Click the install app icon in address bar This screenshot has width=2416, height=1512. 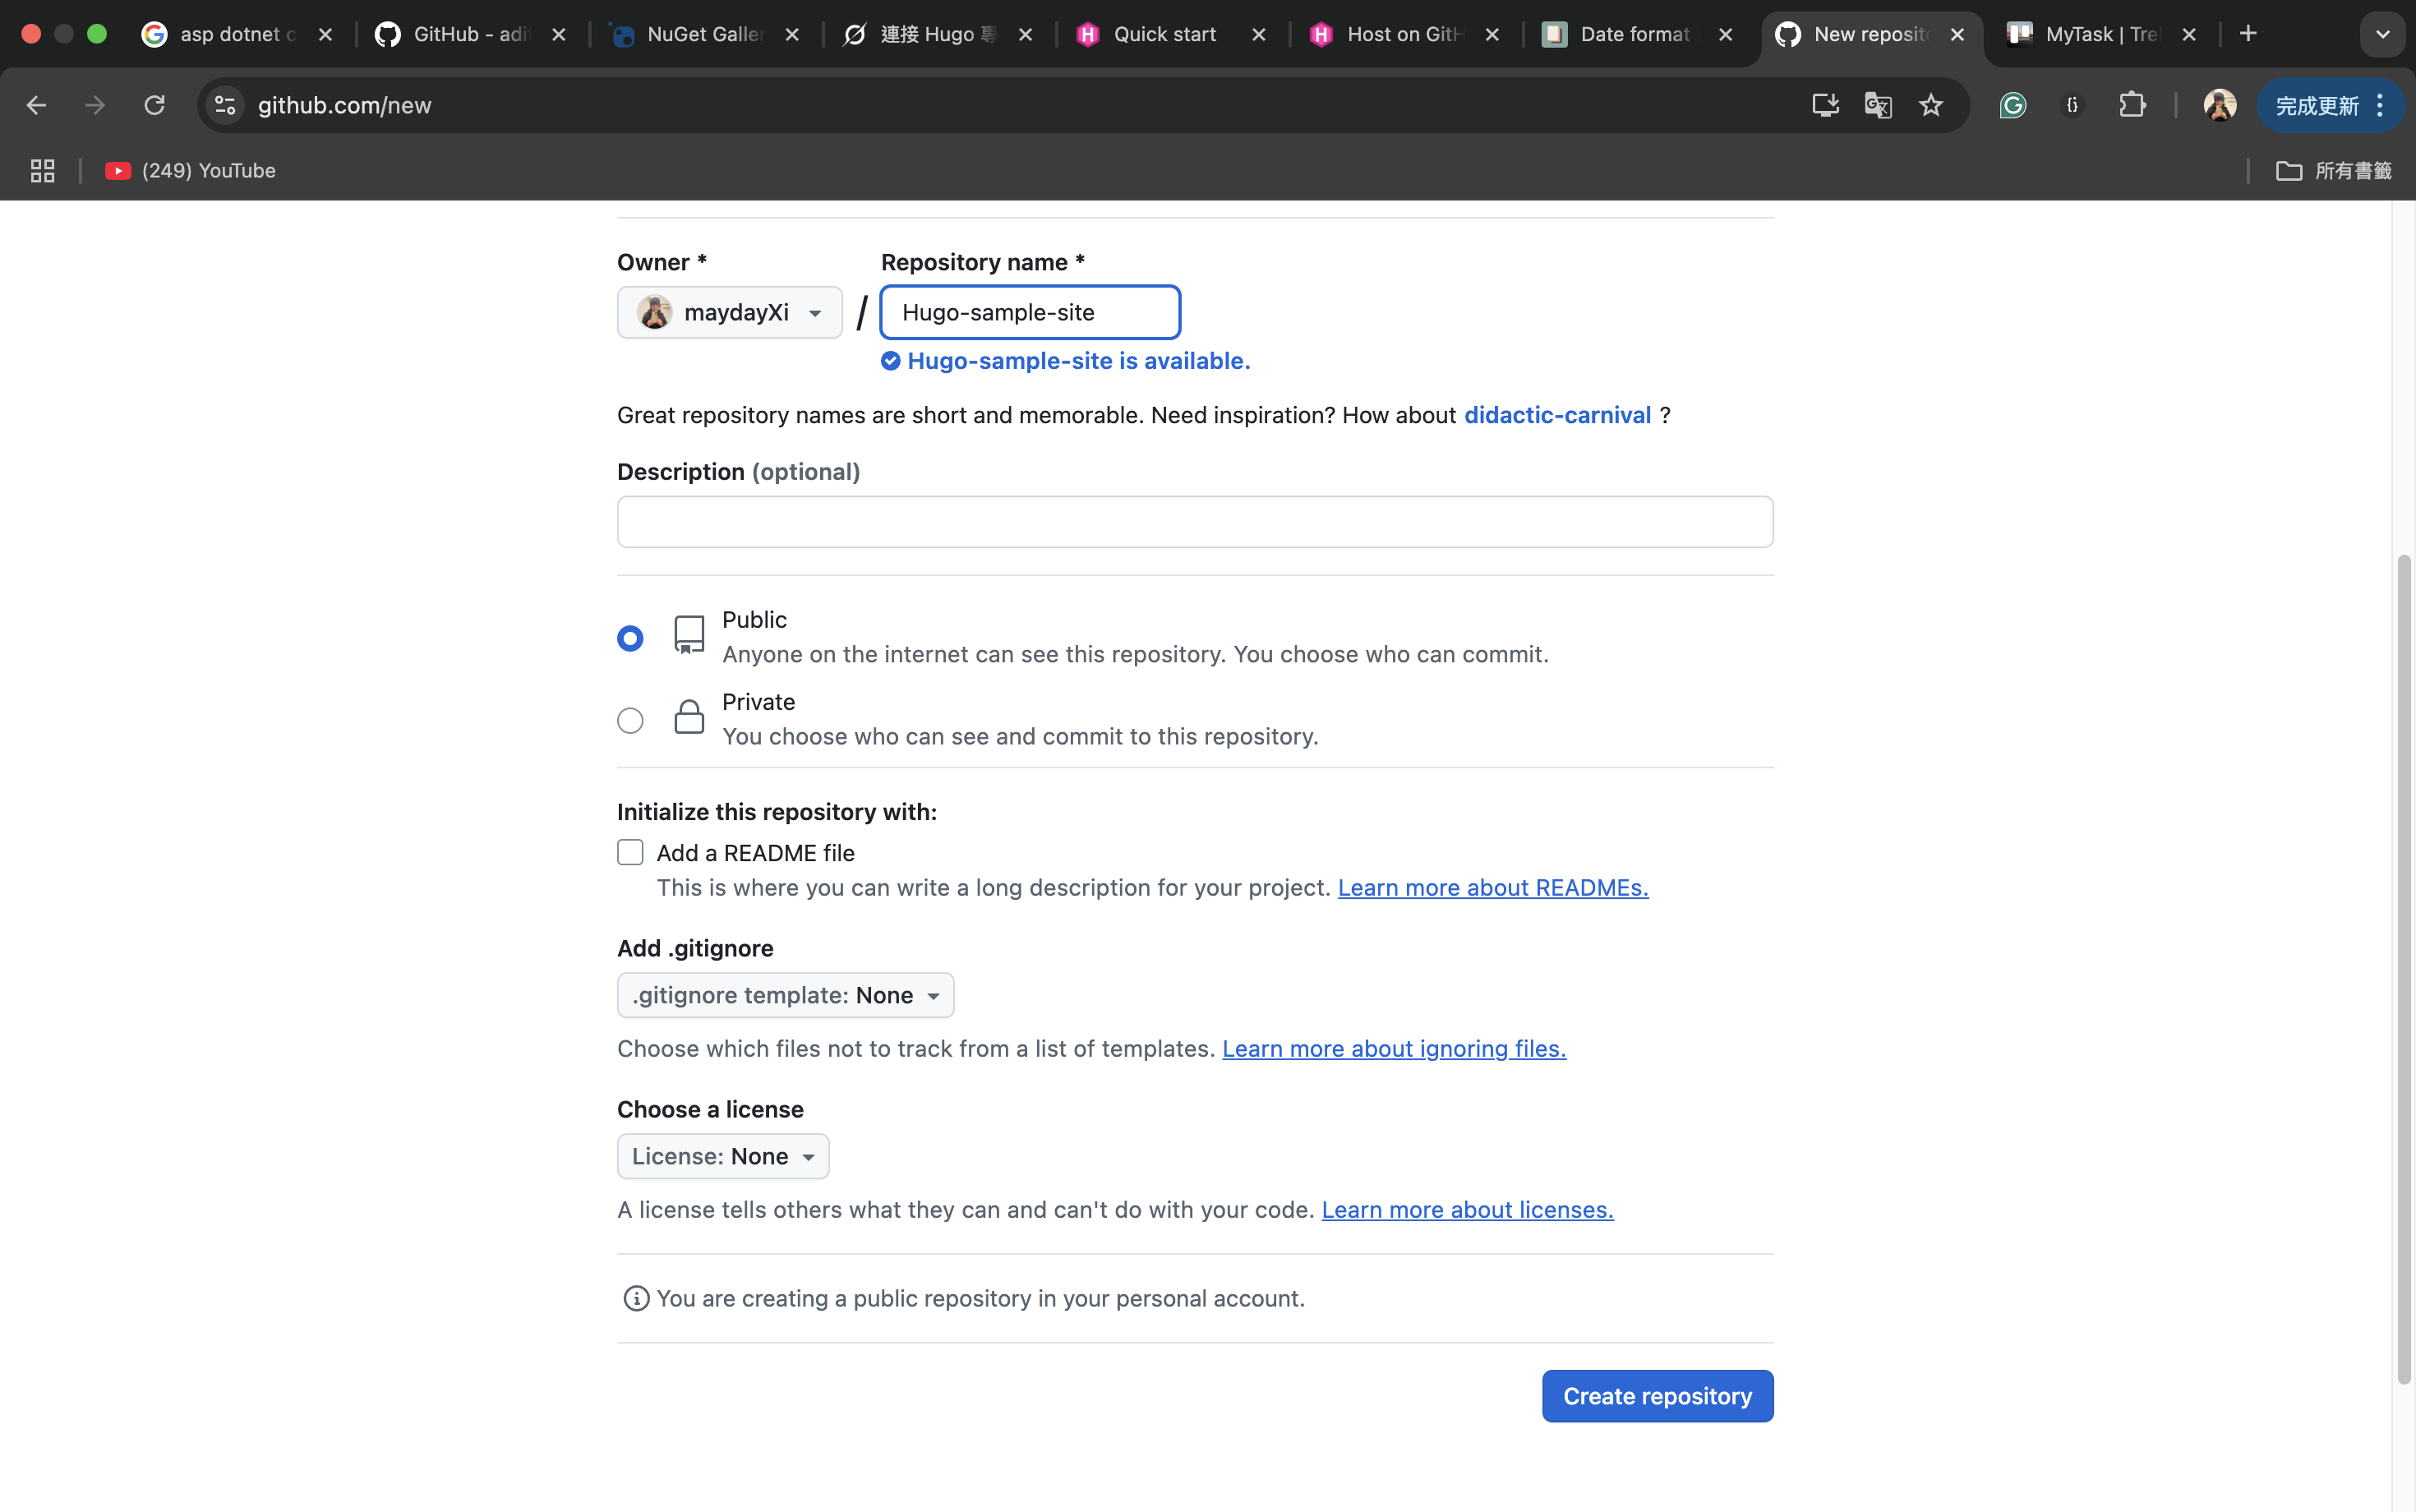1825,105
